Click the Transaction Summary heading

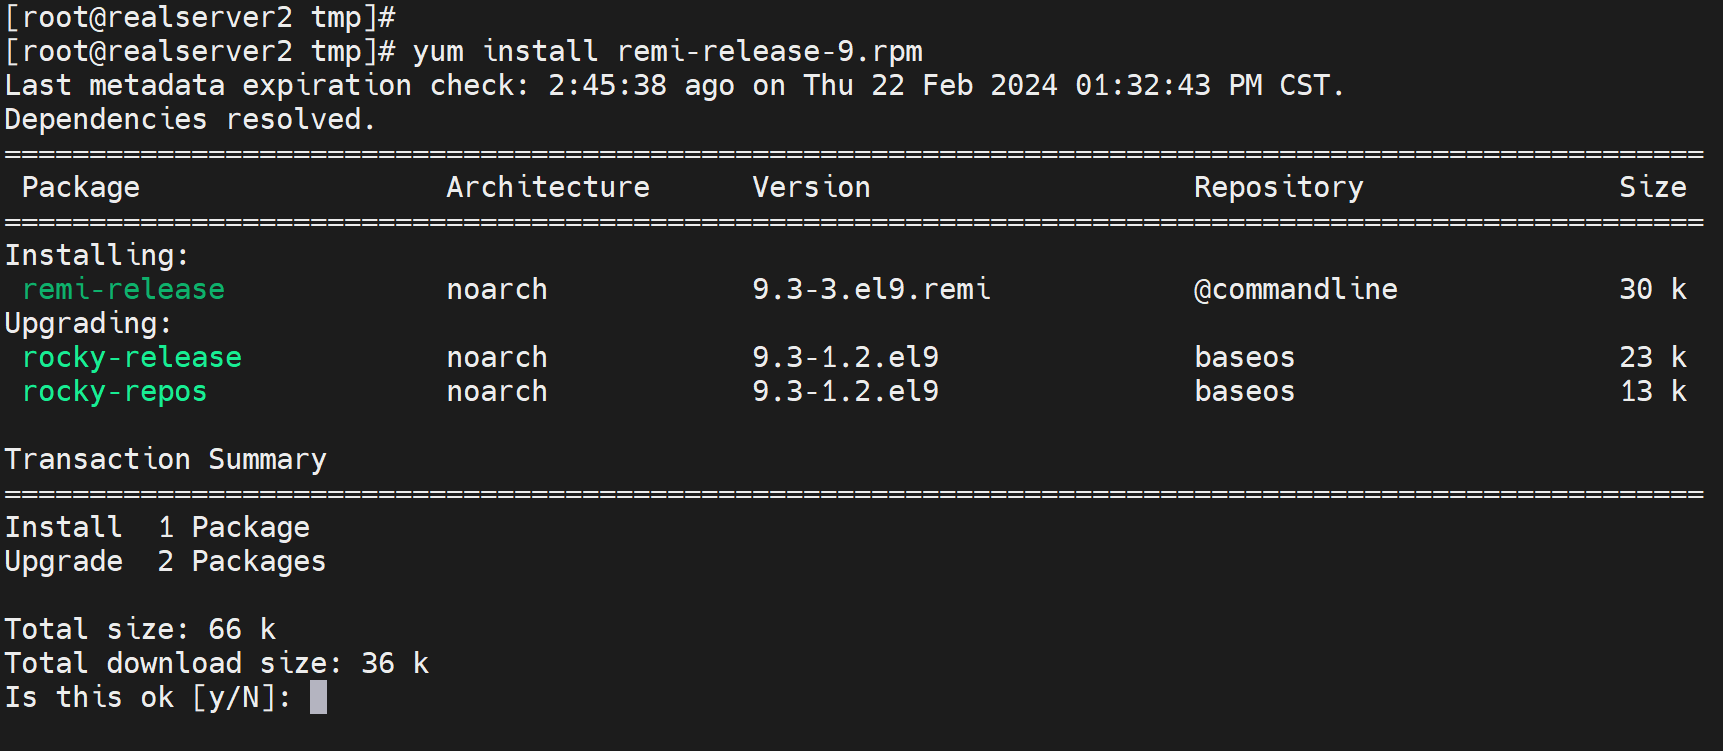[165, 459]
